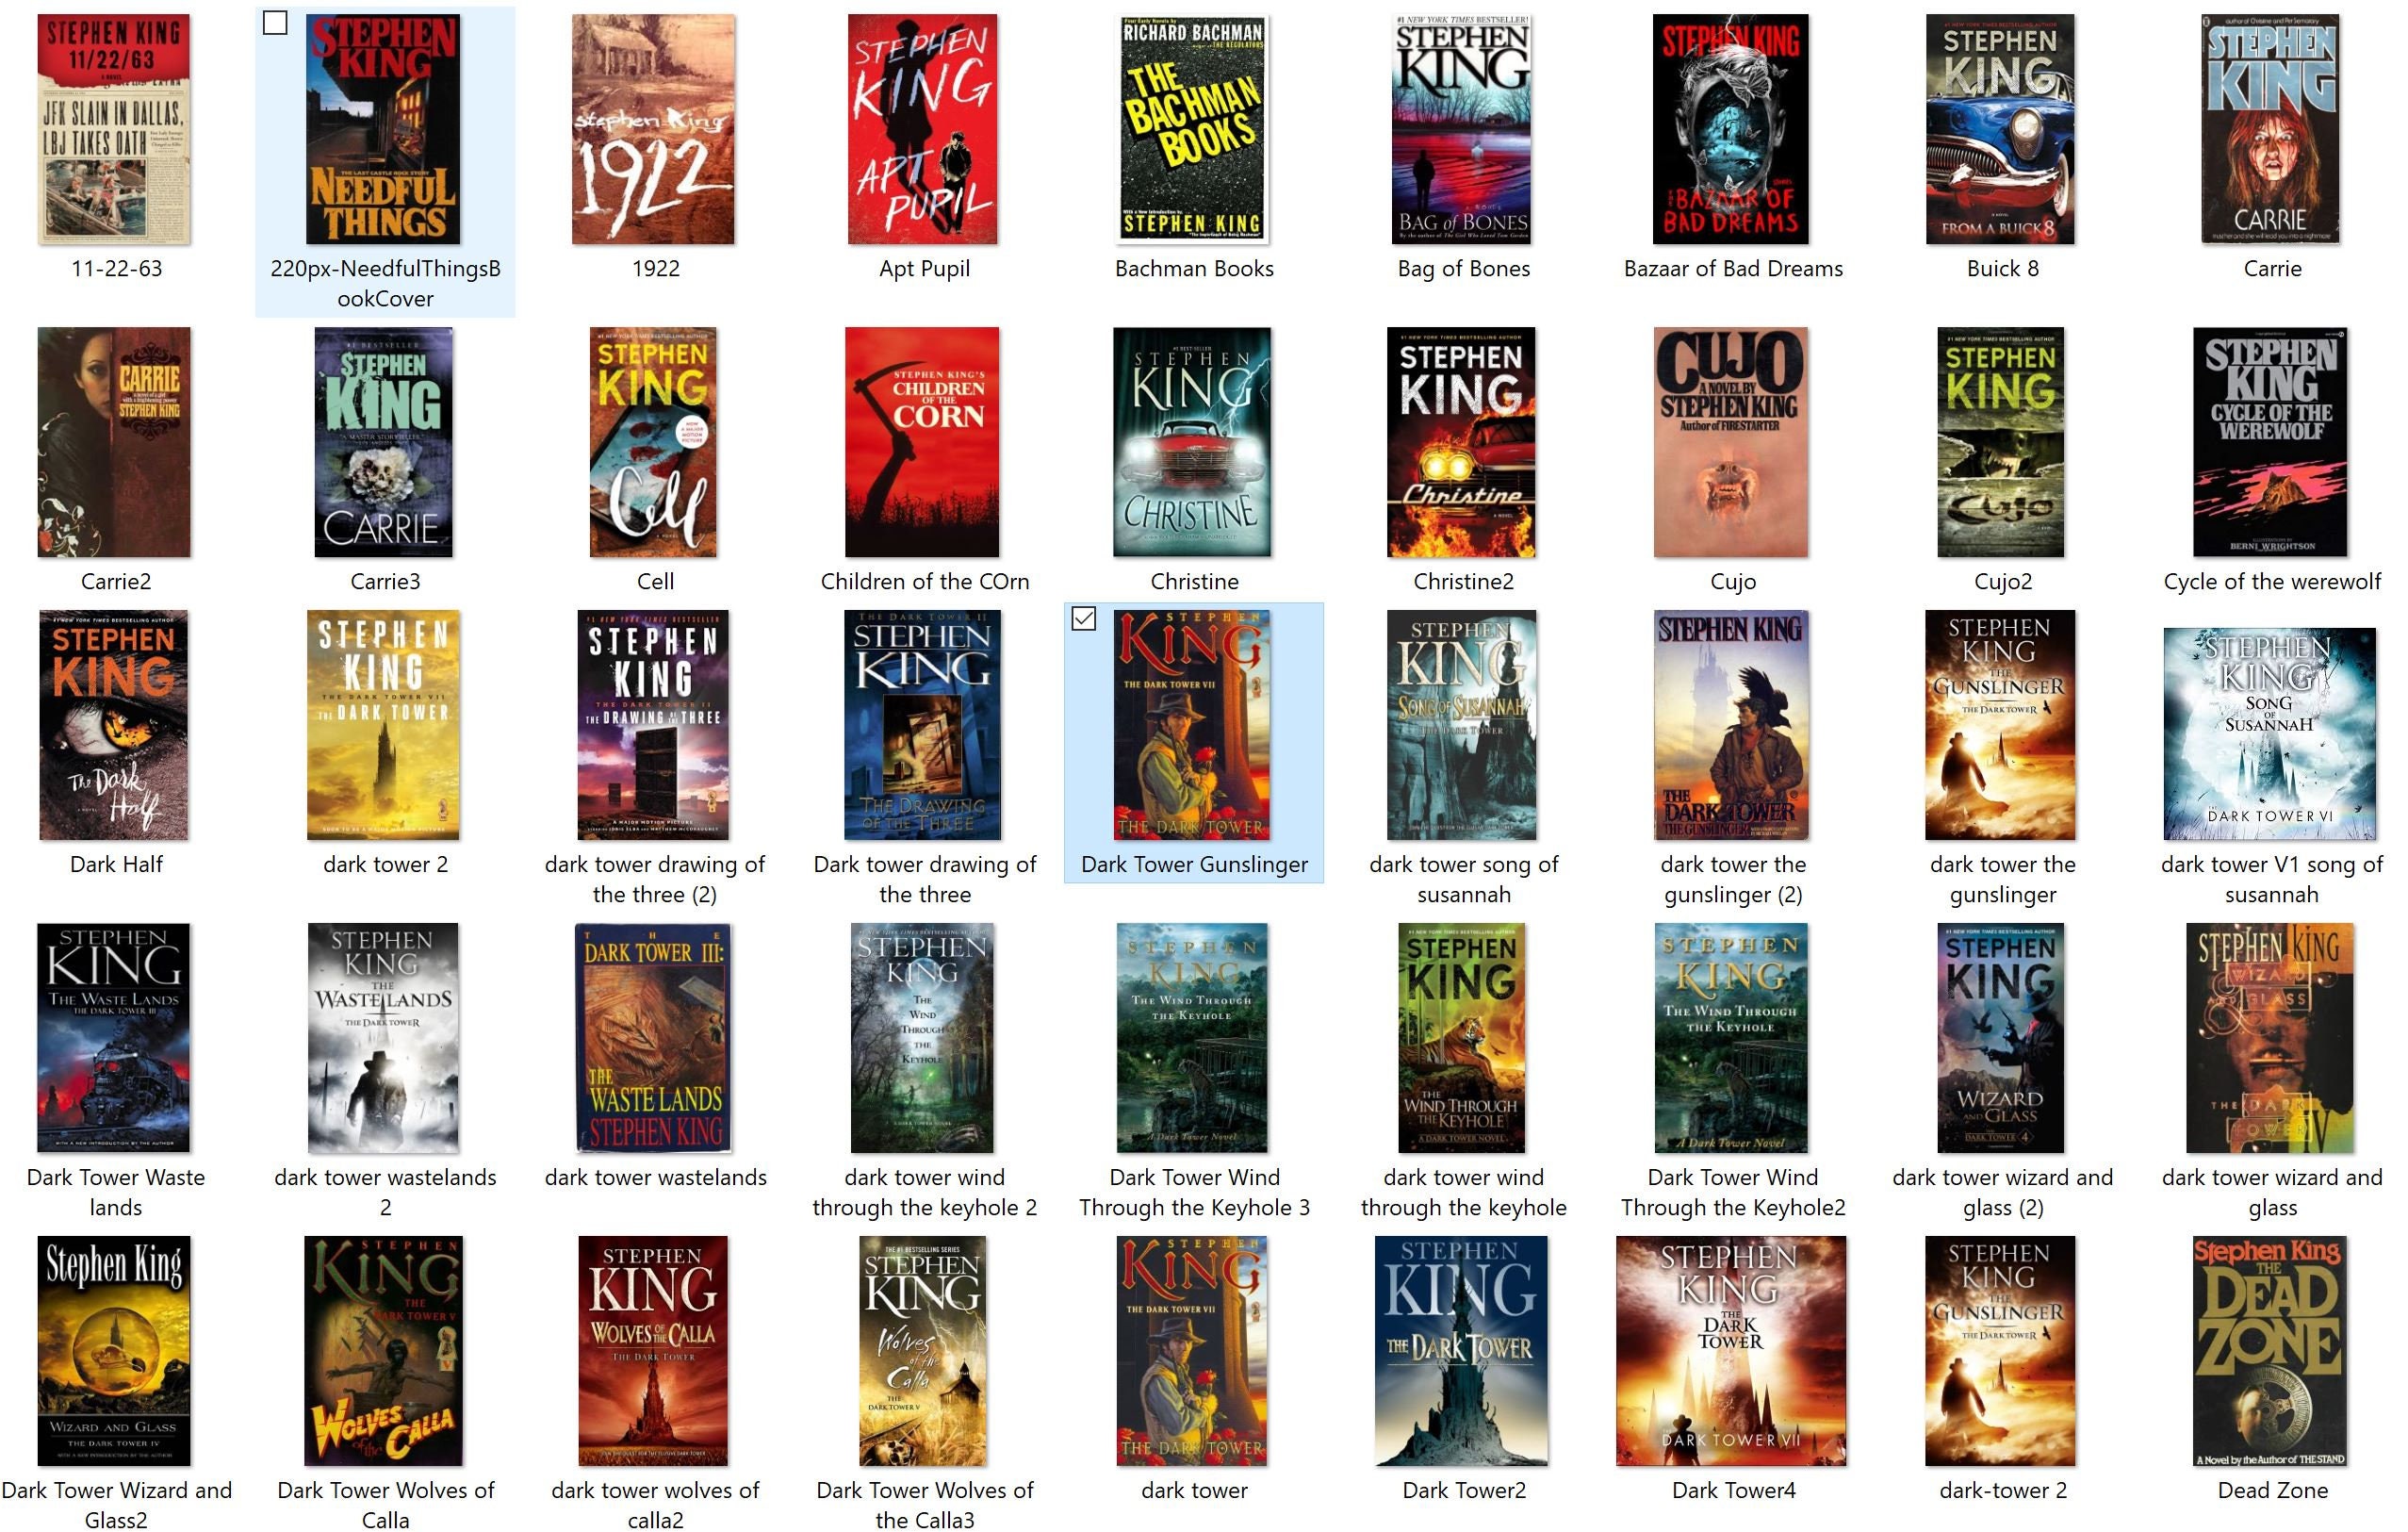Choose the Children of the COrn thumbnail
Image resolution: width=2408 pixels, height=1532 pixels.
(x=922, y=442)
